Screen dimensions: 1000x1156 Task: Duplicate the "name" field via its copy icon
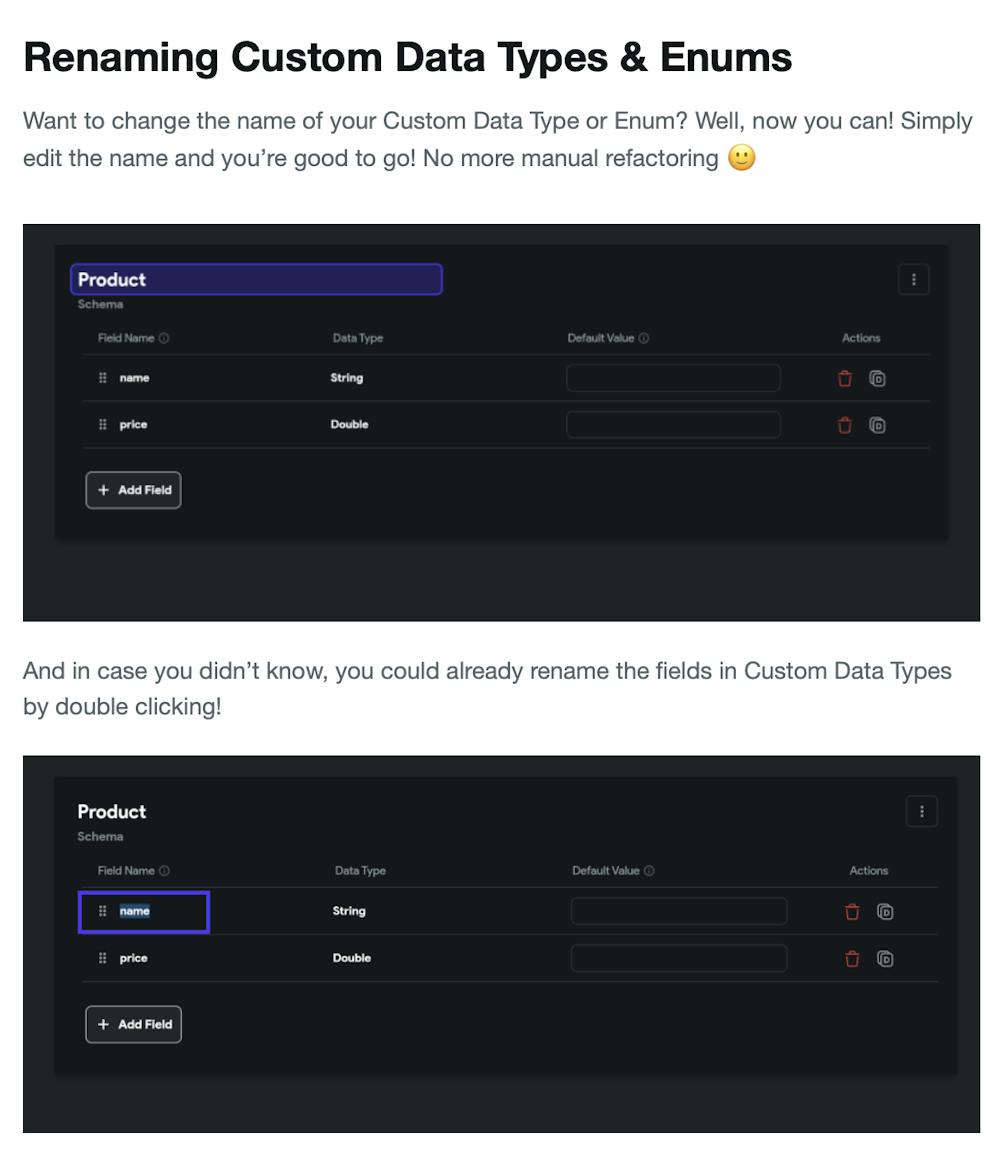click(x=877, y=378)
